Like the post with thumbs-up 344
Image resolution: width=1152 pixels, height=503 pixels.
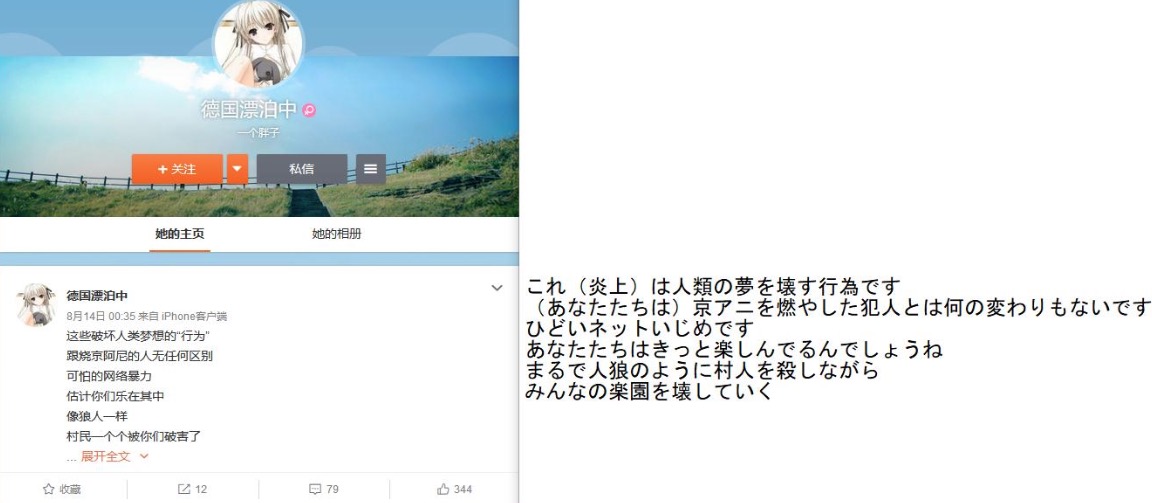[443, 489]
